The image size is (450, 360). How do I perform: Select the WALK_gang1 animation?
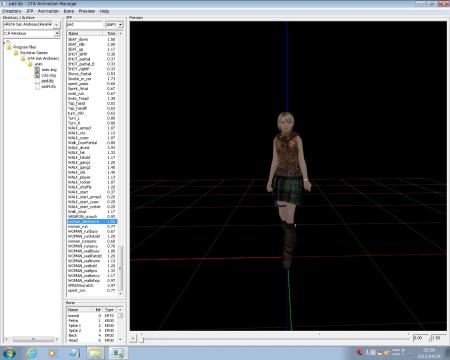pyautogui.click(x=92, y=163)
